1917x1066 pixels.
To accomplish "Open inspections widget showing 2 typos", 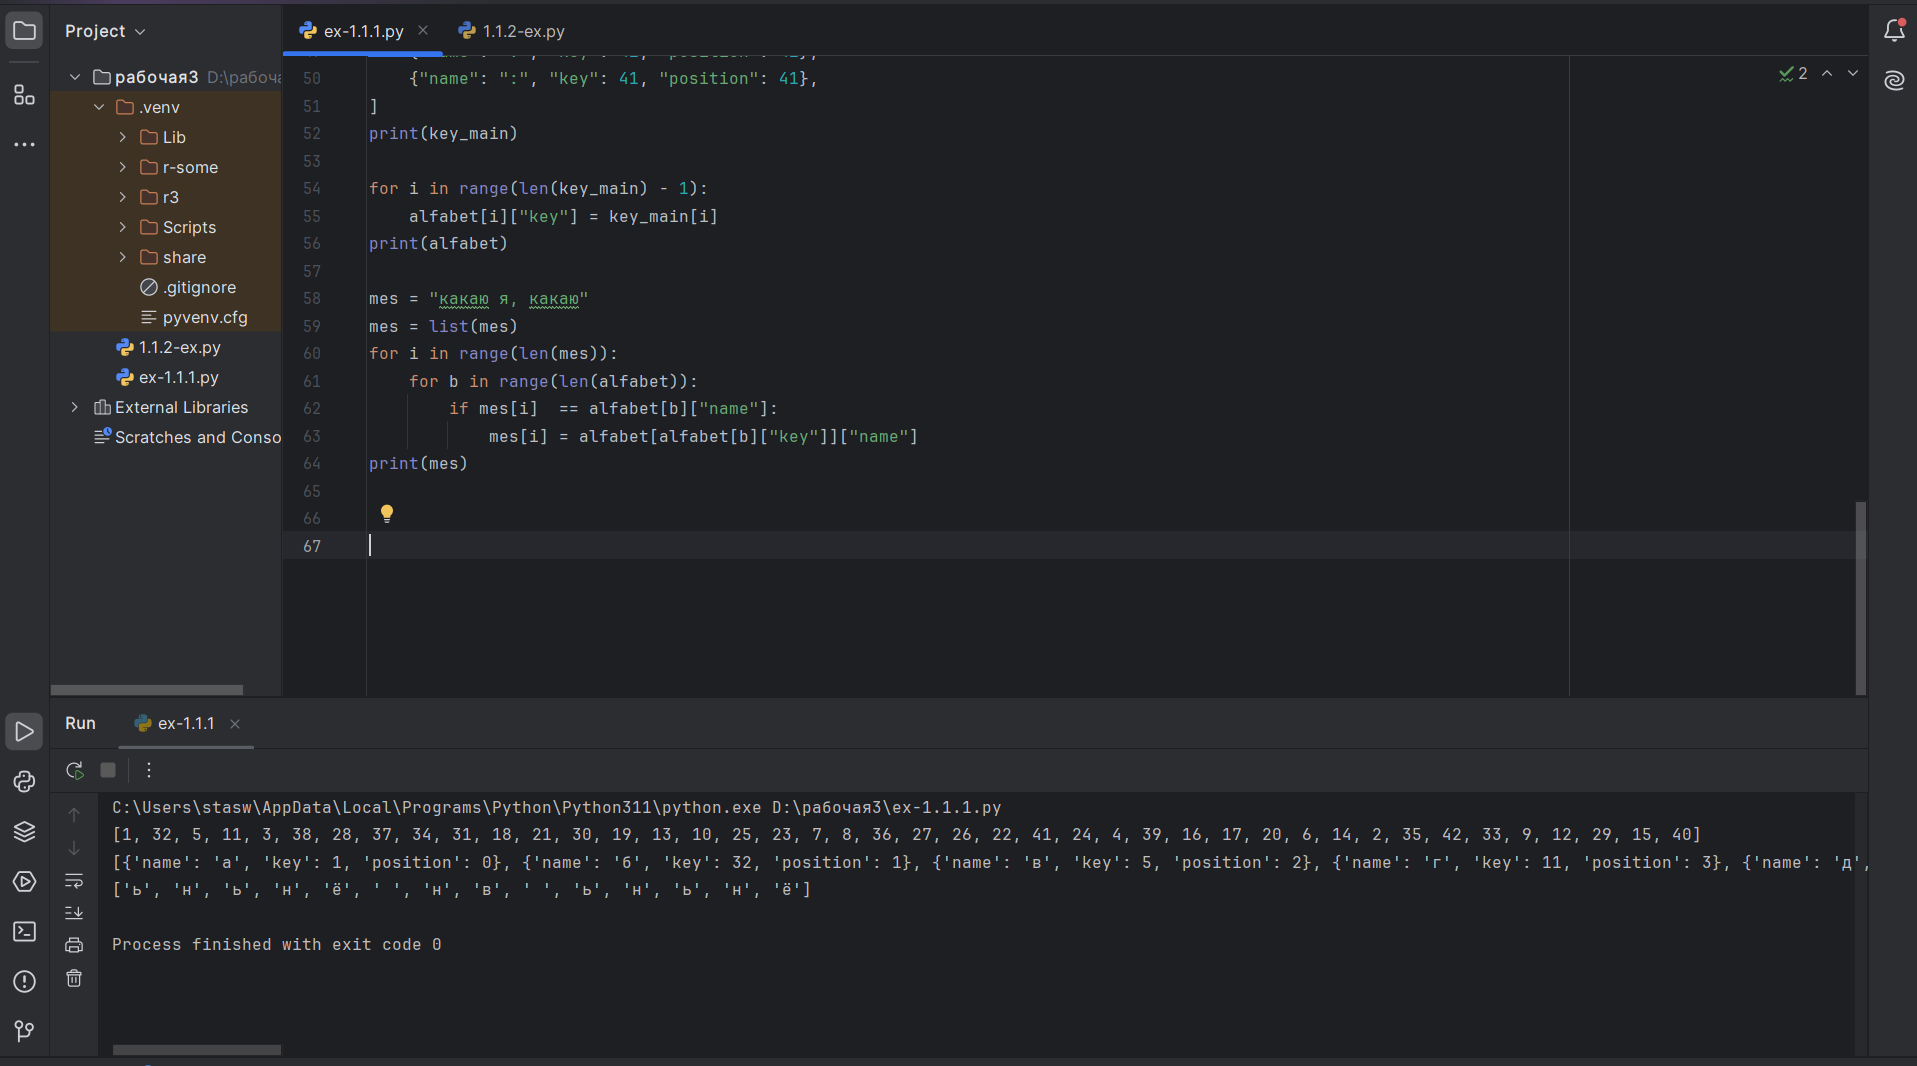I will point(1793,74).
